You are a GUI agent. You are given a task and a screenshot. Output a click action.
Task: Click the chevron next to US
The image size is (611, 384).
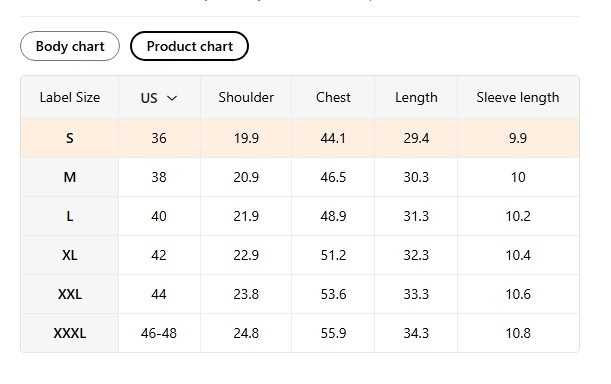click(x=172, y=98)
